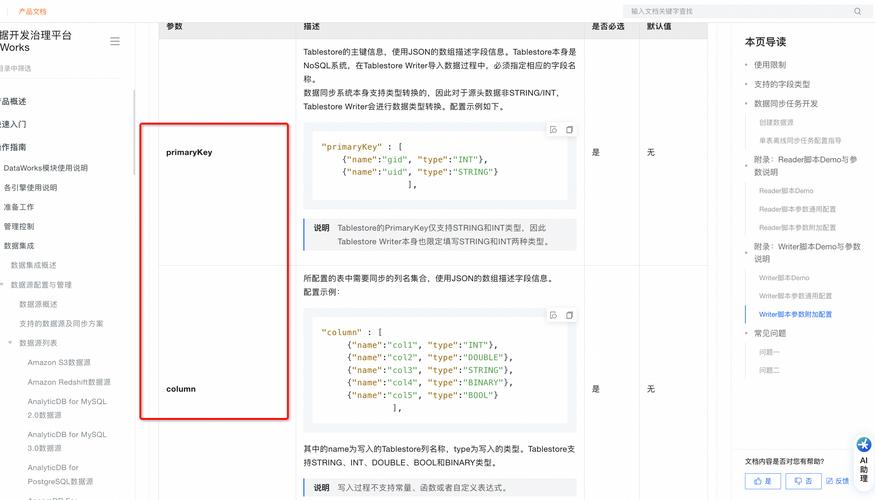Select 各引擎使用说明 in sidebar

[30, 188]
